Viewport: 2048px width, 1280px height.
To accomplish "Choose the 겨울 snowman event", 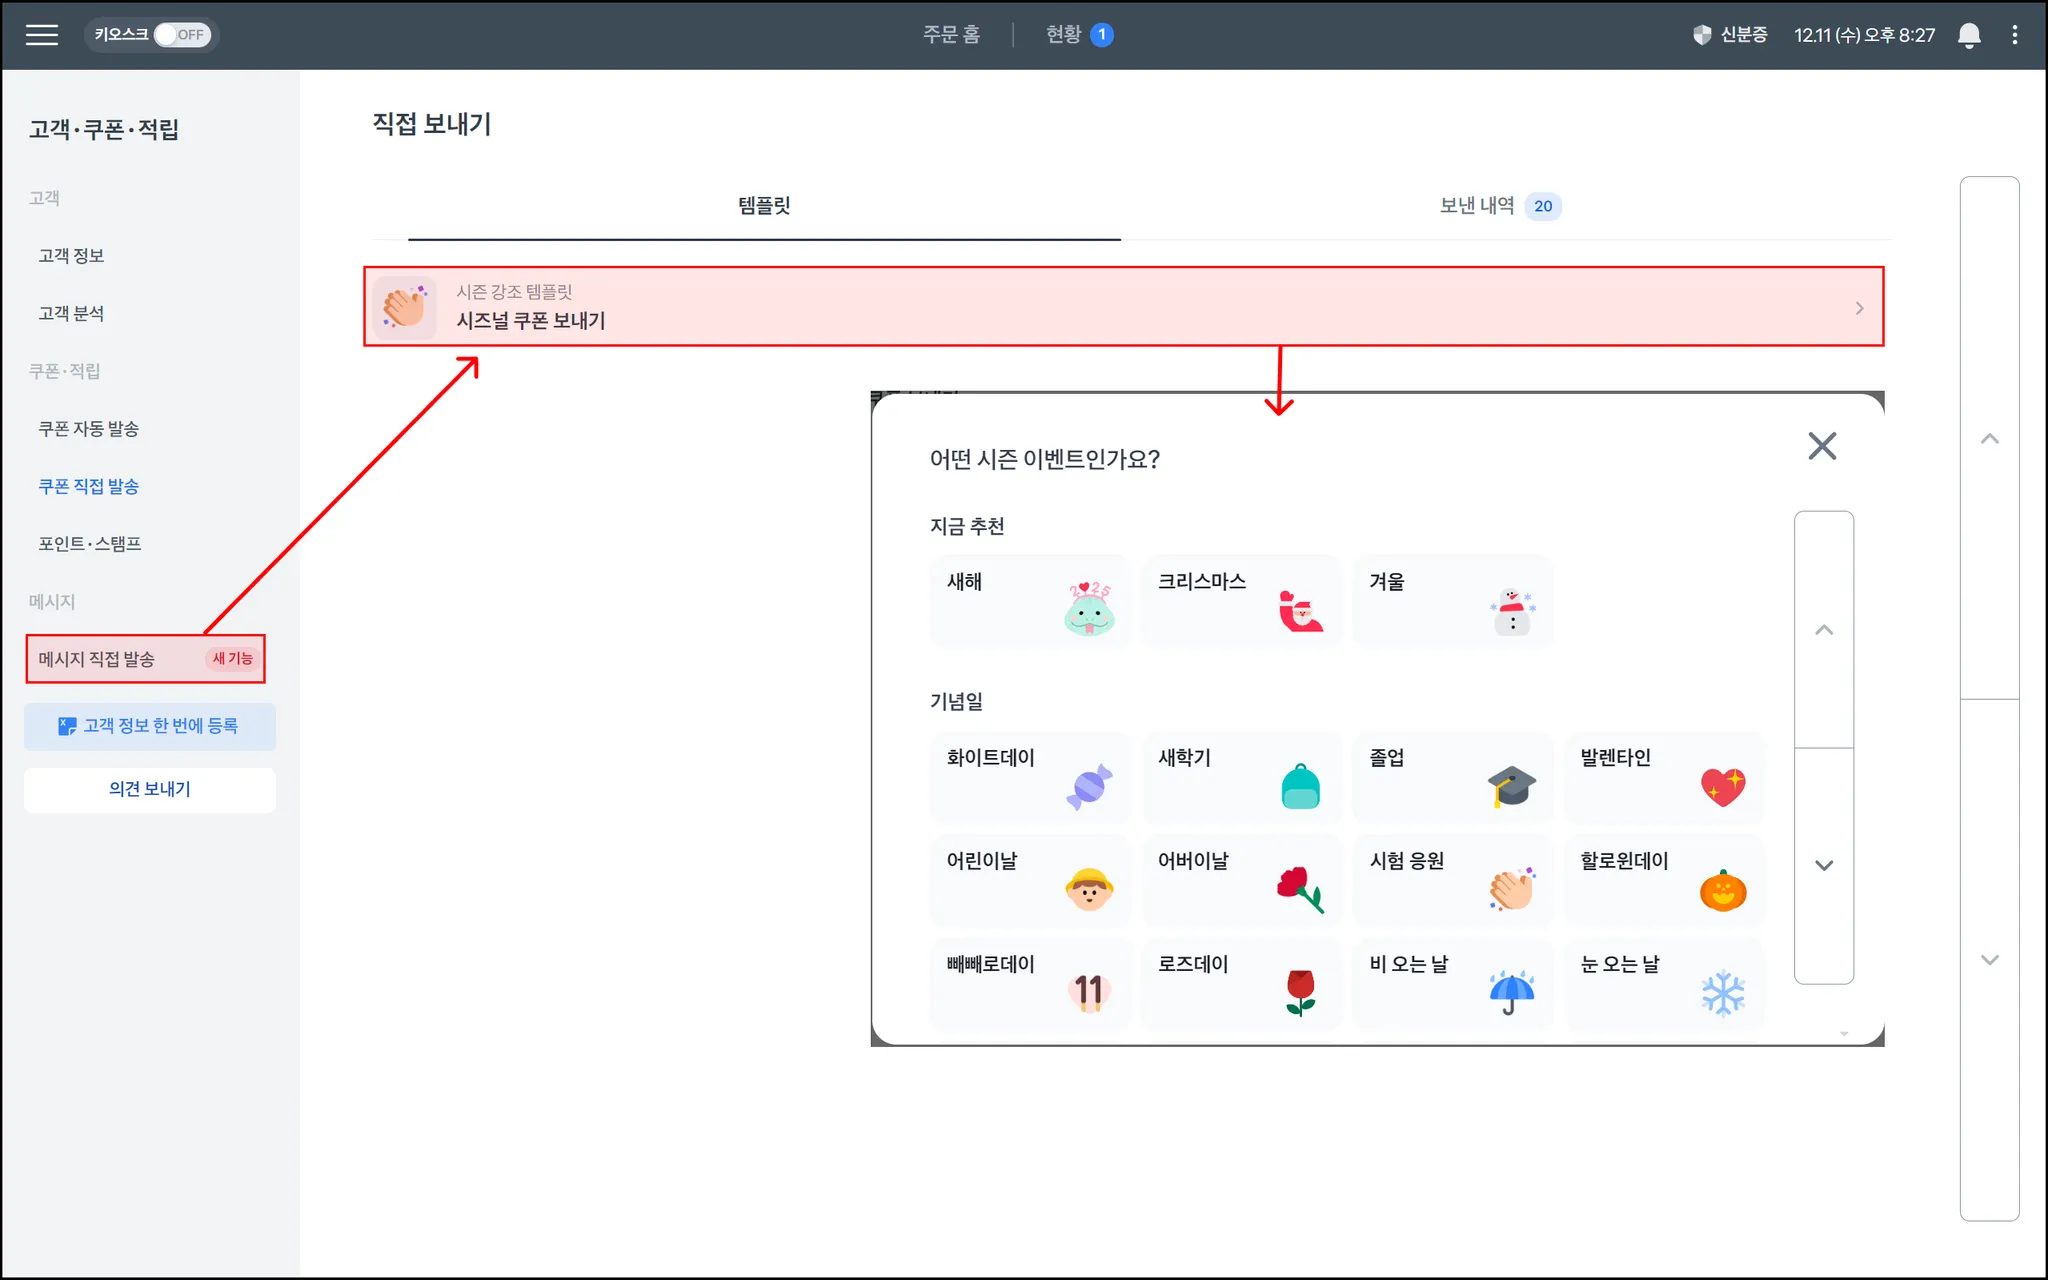I will click(x=1511, y=610).
